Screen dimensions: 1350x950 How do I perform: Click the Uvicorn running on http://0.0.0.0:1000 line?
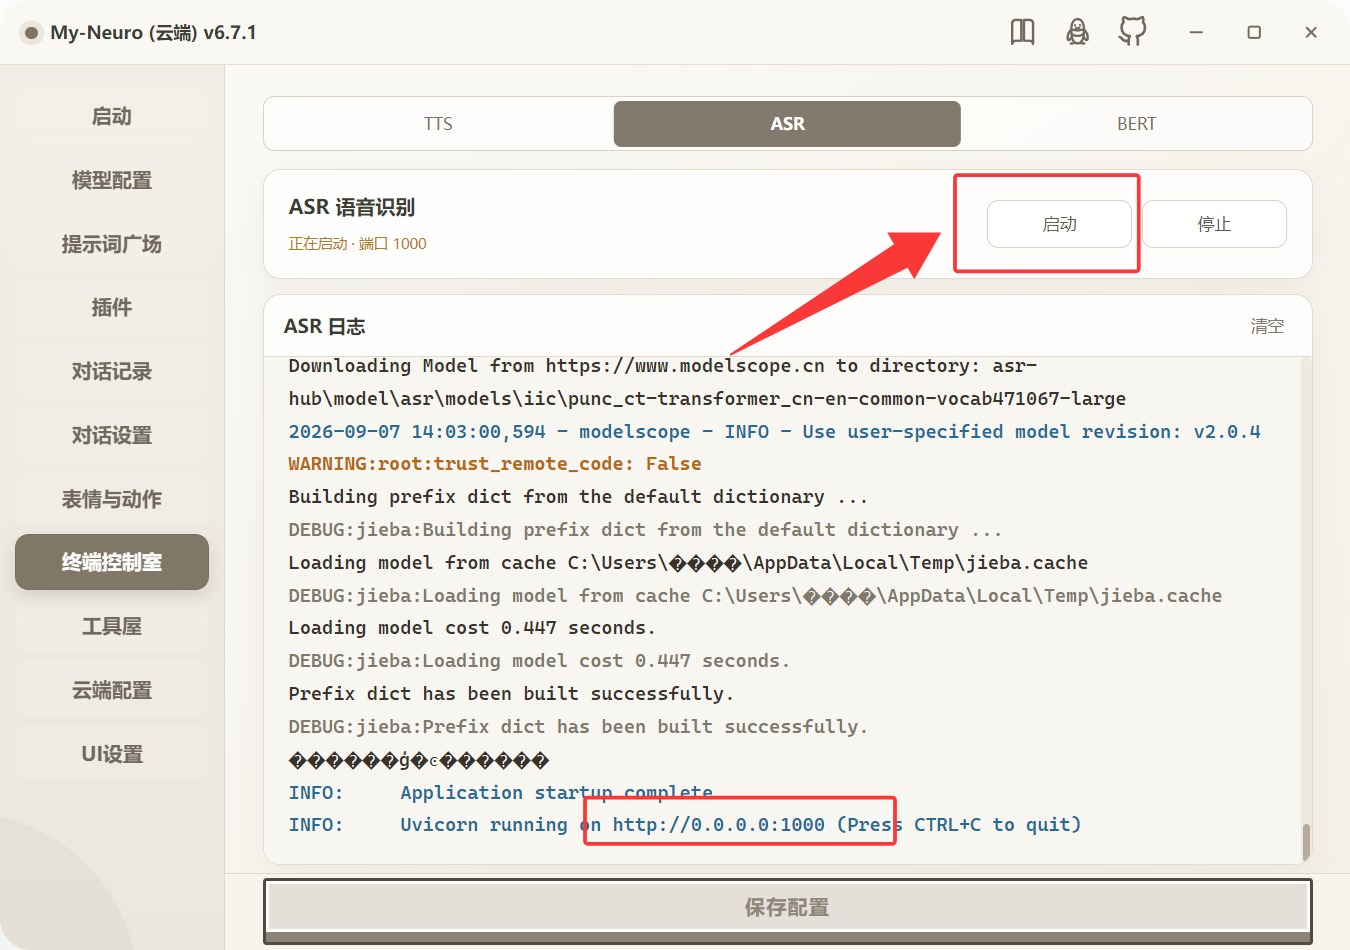pyautogui.click(x=685, y=825)
